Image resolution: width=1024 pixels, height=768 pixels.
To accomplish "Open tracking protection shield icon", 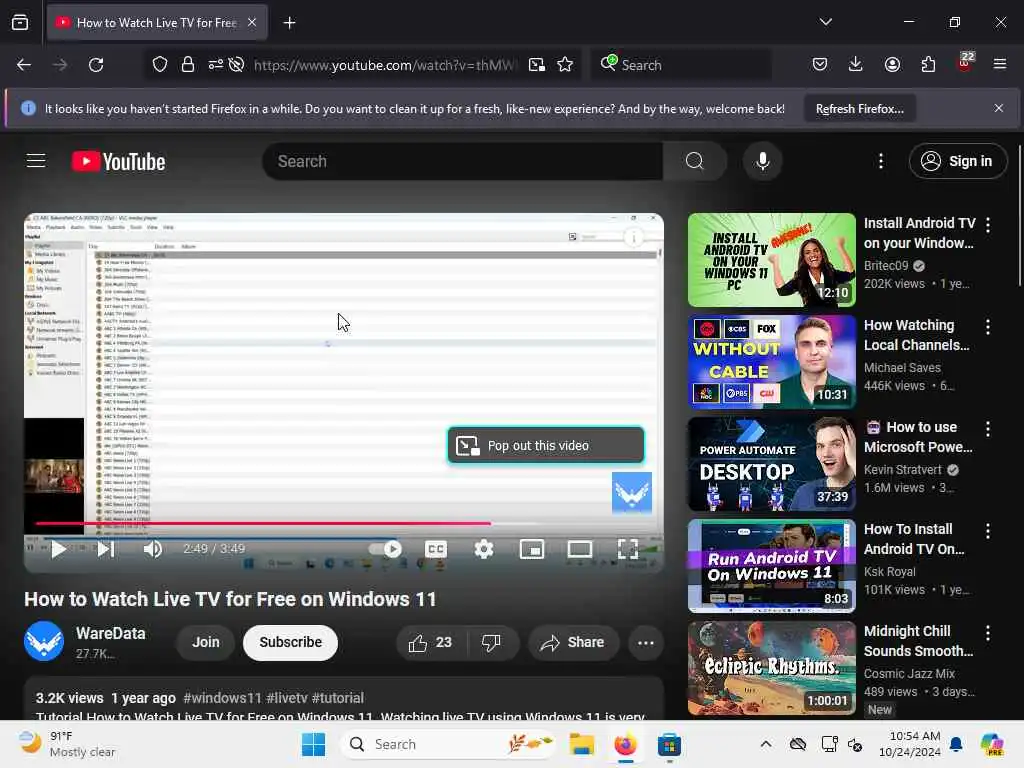I will coord(160,65).
